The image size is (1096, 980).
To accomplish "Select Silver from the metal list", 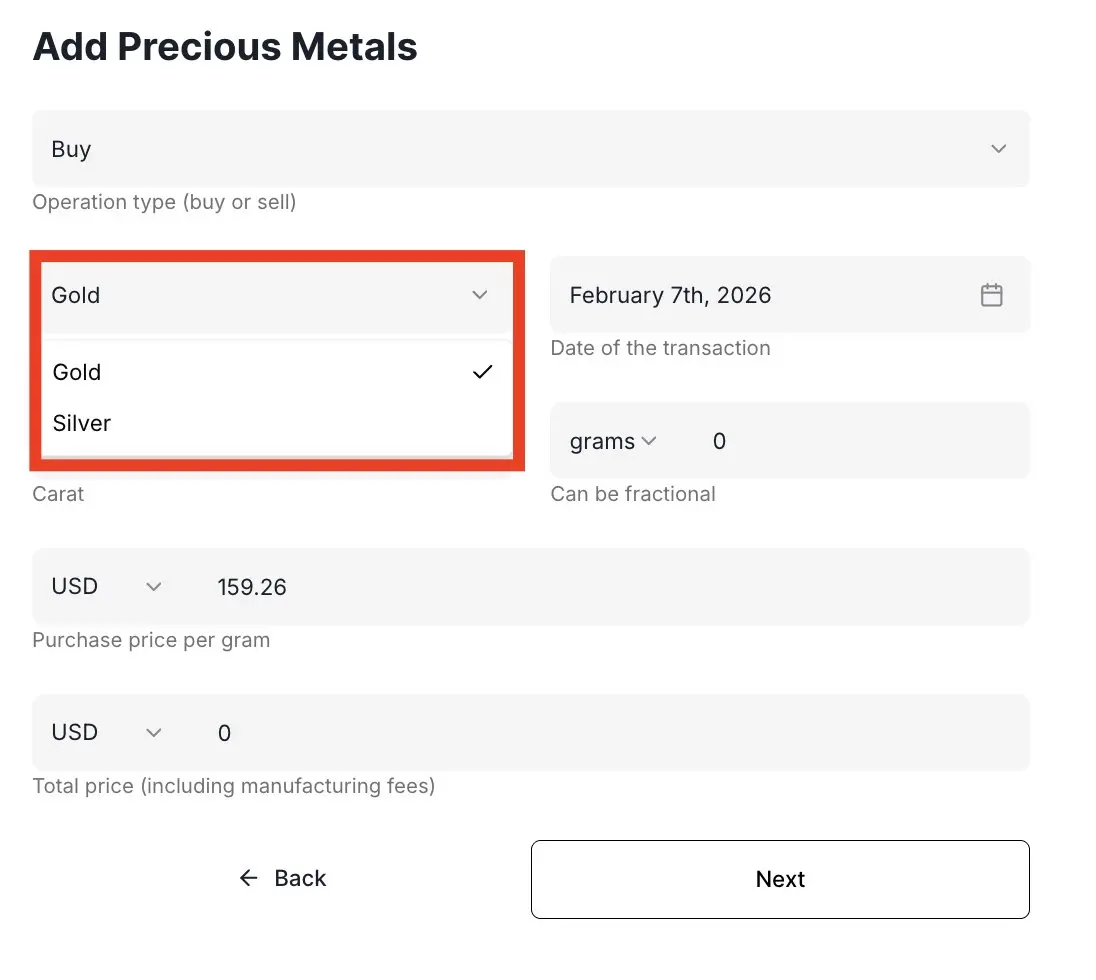I will (x=82, y=423).
